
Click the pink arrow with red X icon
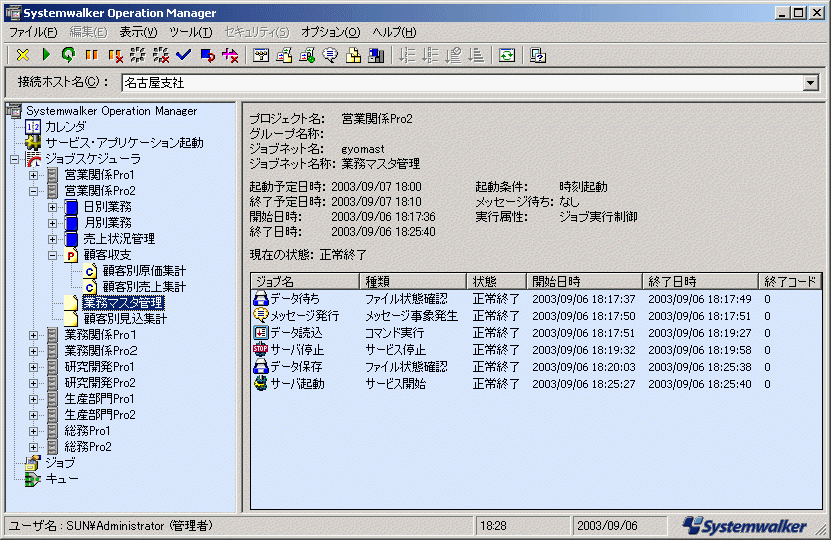[230, 55]
